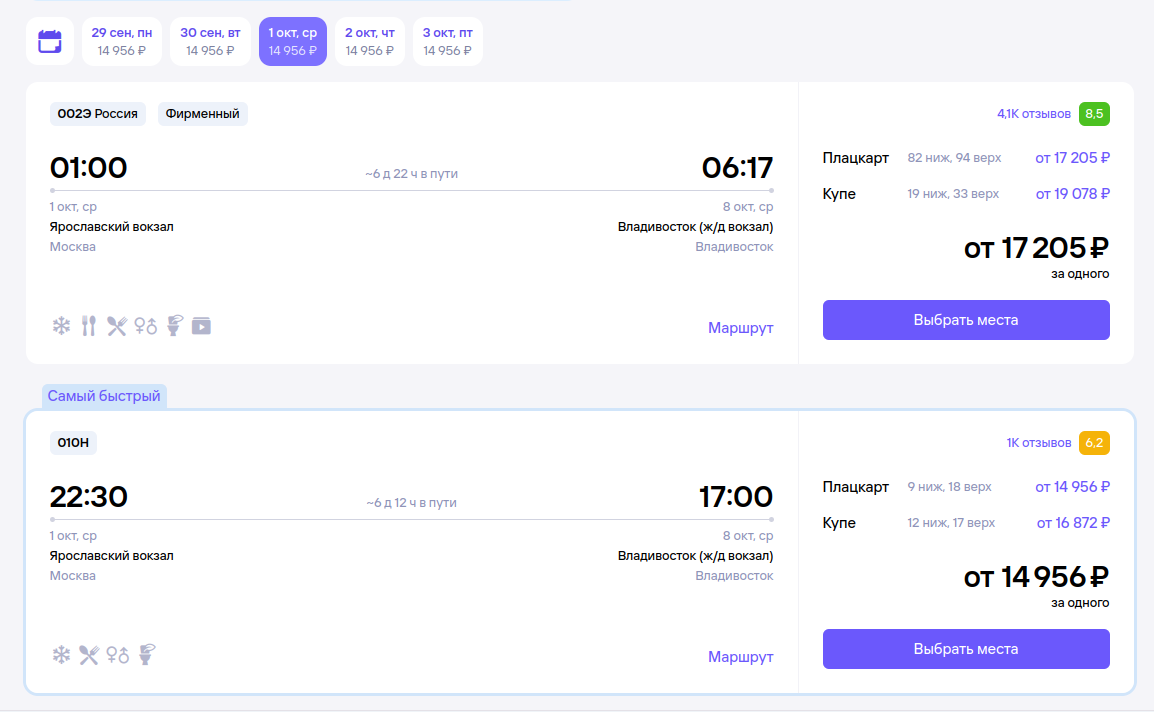Click the bio-toilet icon on train 010Н
This screenshot has width=1154, height=712.
click(x=147, y=654)
